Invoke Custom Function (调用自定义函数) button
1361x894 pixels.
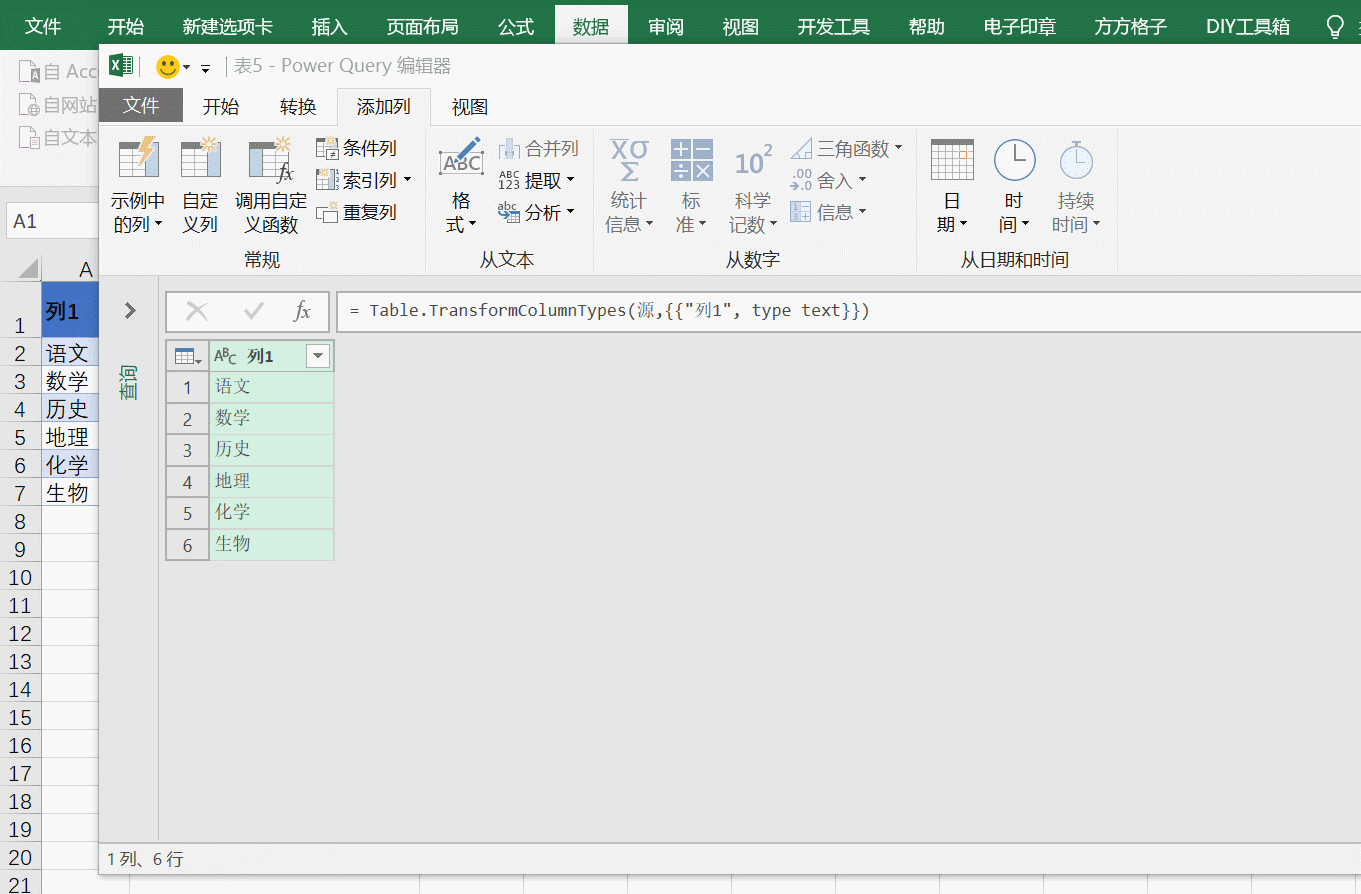(x=271, y=186)
